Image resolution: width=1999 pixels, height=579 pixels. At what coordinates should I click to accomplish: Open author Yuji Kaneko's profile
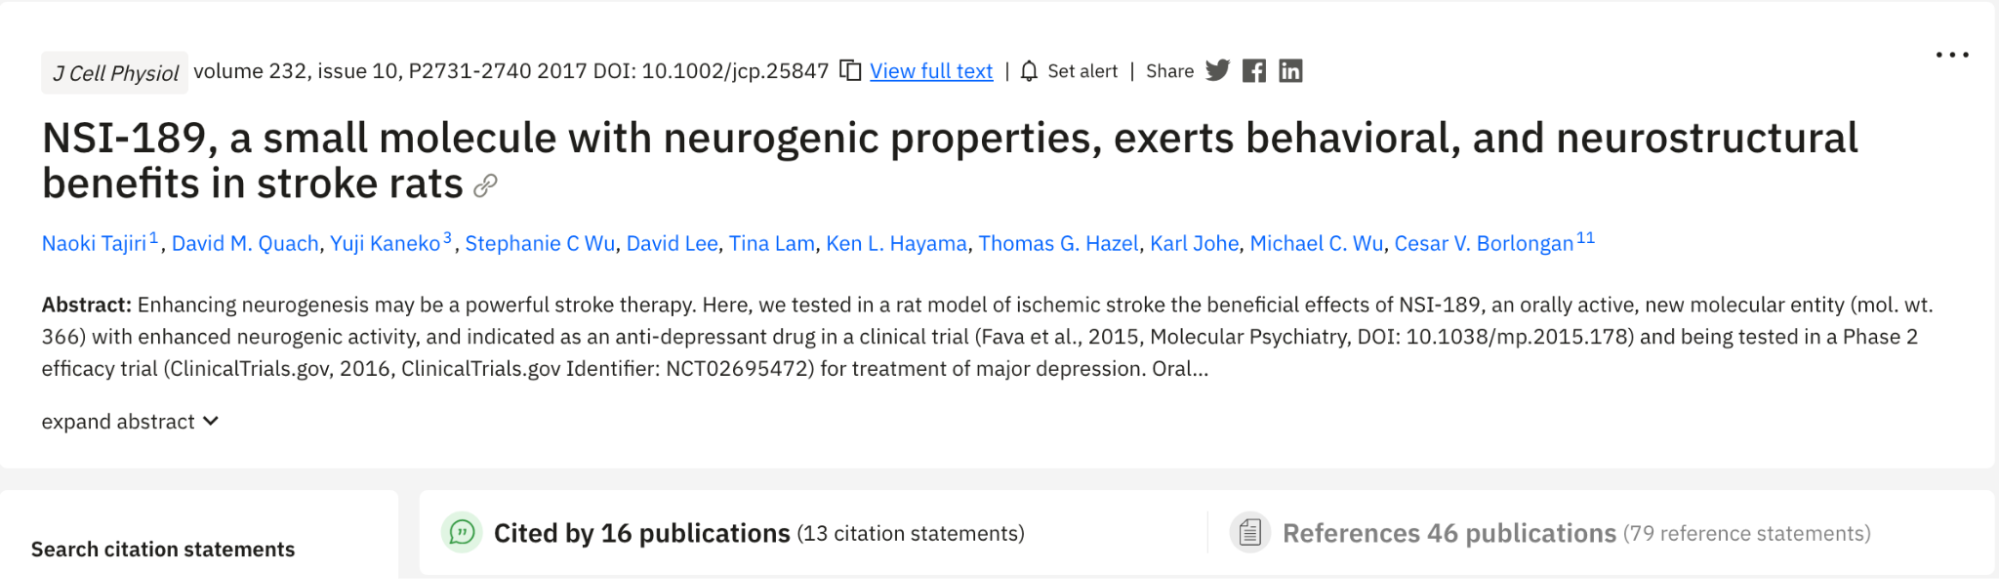(x=385, y=244)
